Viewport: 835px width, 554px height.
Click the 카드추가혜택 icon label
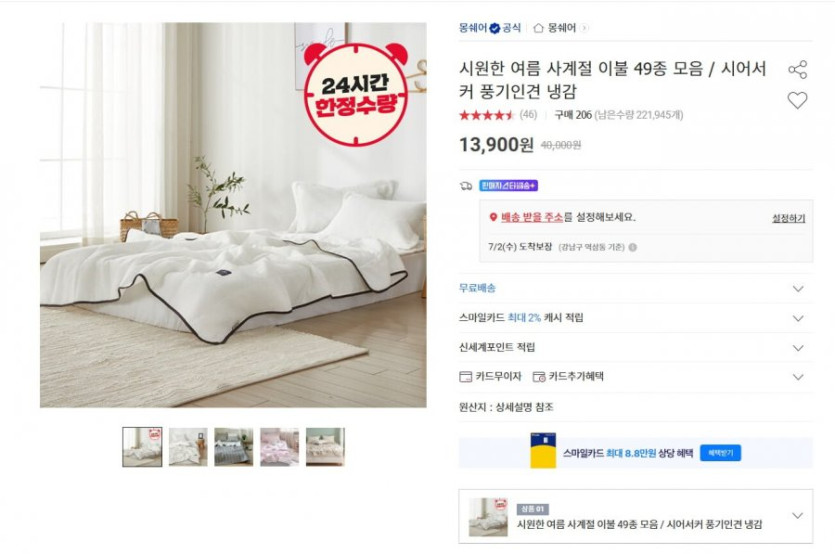(x=568, y=377)
